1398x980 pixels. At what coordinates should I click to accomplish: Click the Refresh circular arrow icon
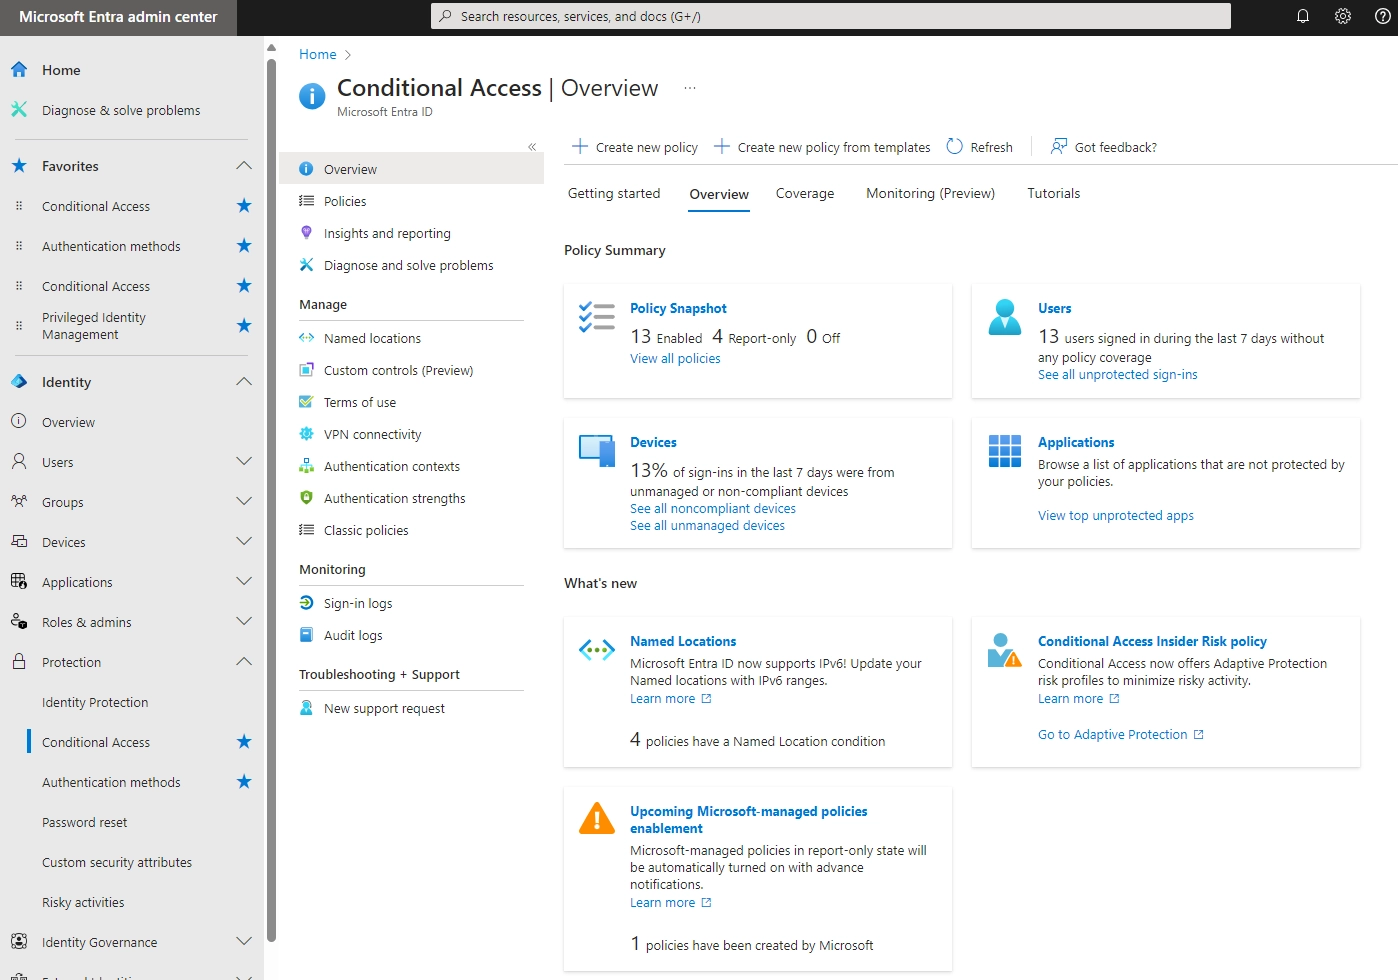coord(954,146)
